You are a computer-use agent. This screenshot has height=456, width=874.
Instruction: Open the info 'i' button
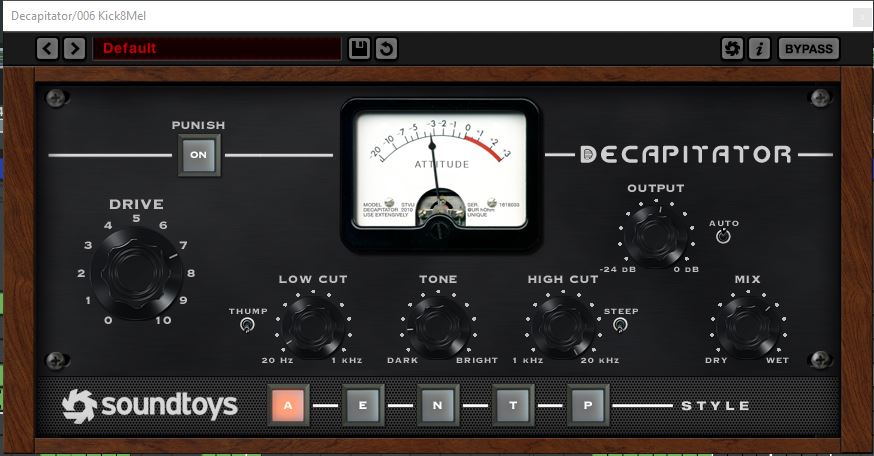click(759, 48)
